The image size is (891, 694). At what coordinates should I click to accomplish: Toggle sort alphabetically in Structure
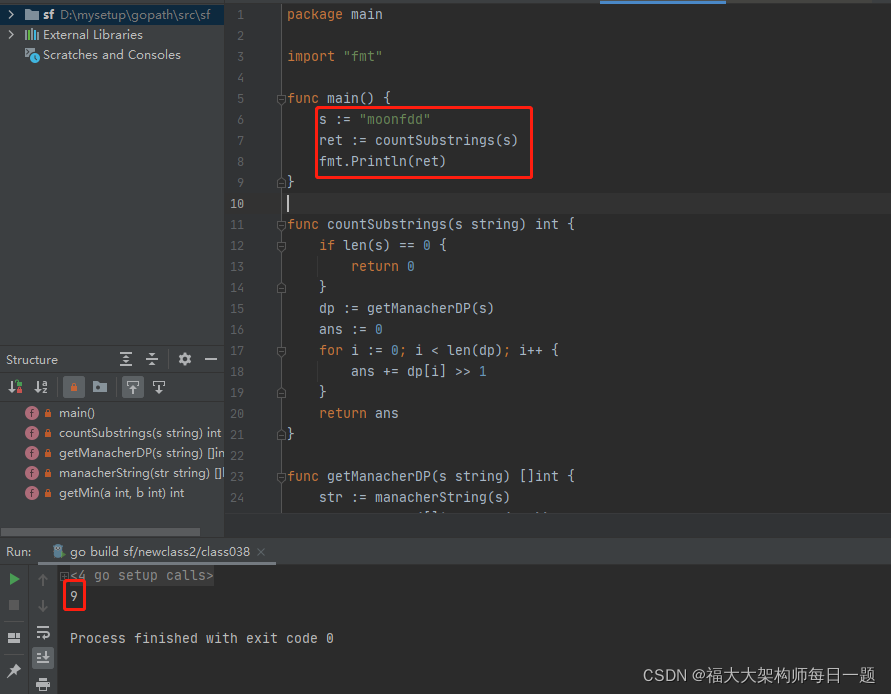(41, 387)
